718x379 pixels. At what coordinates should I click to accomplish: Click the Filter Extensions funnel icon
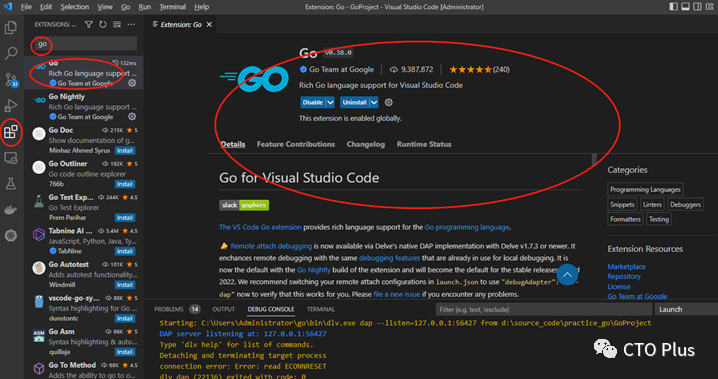point(89,25)
